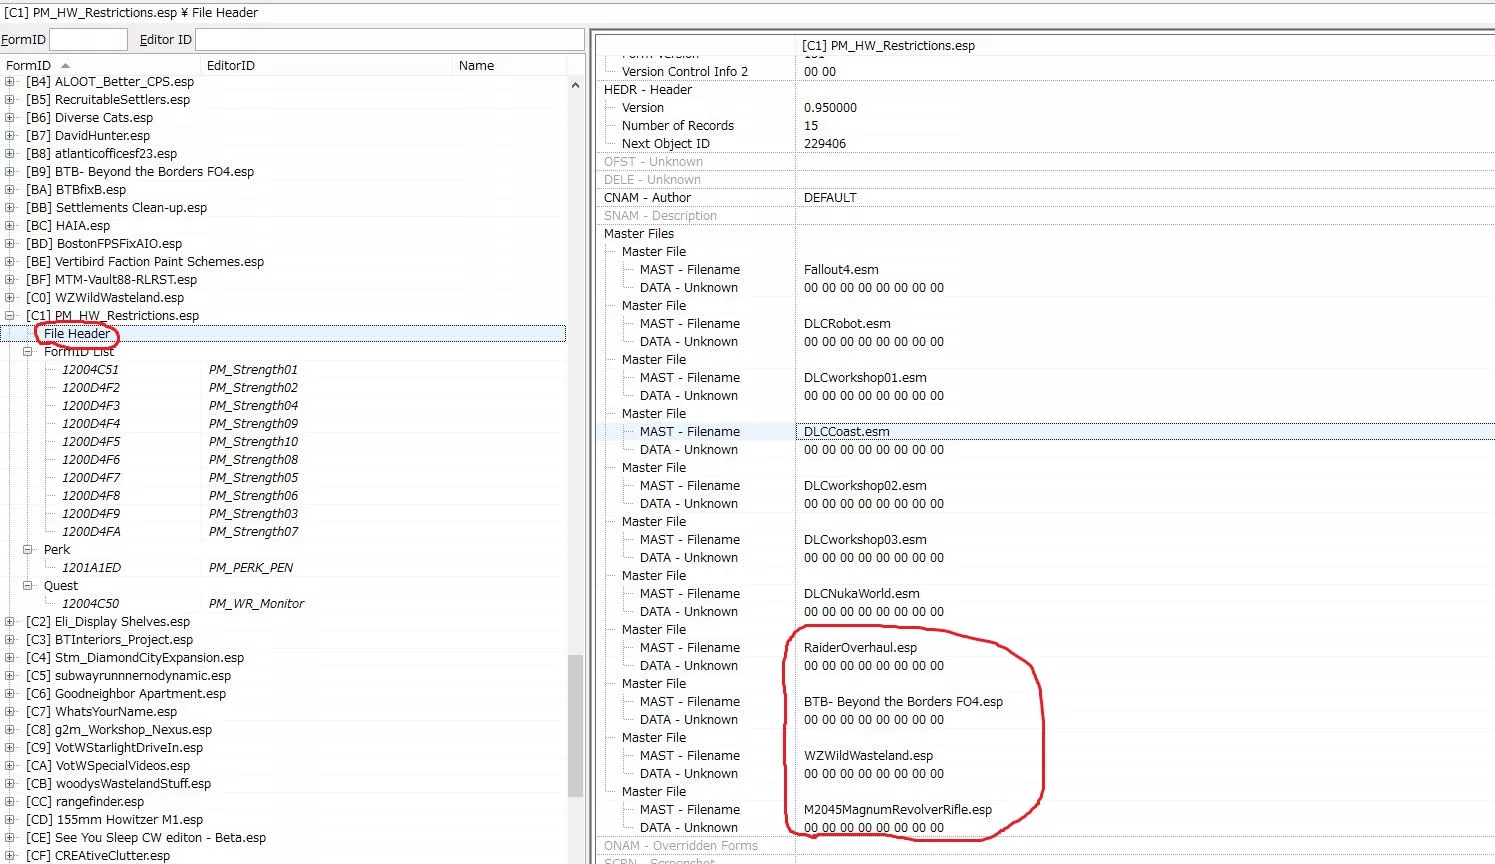Click the Version Control Info 2 row

tap(685, 72)
